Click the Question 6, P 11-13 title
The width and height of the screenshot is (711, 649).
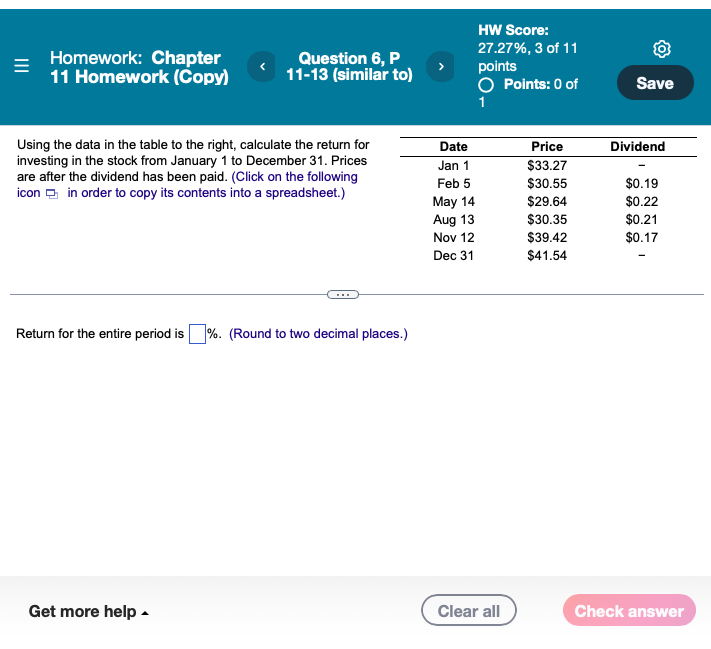pyautogui.click(x=349, y=66)
